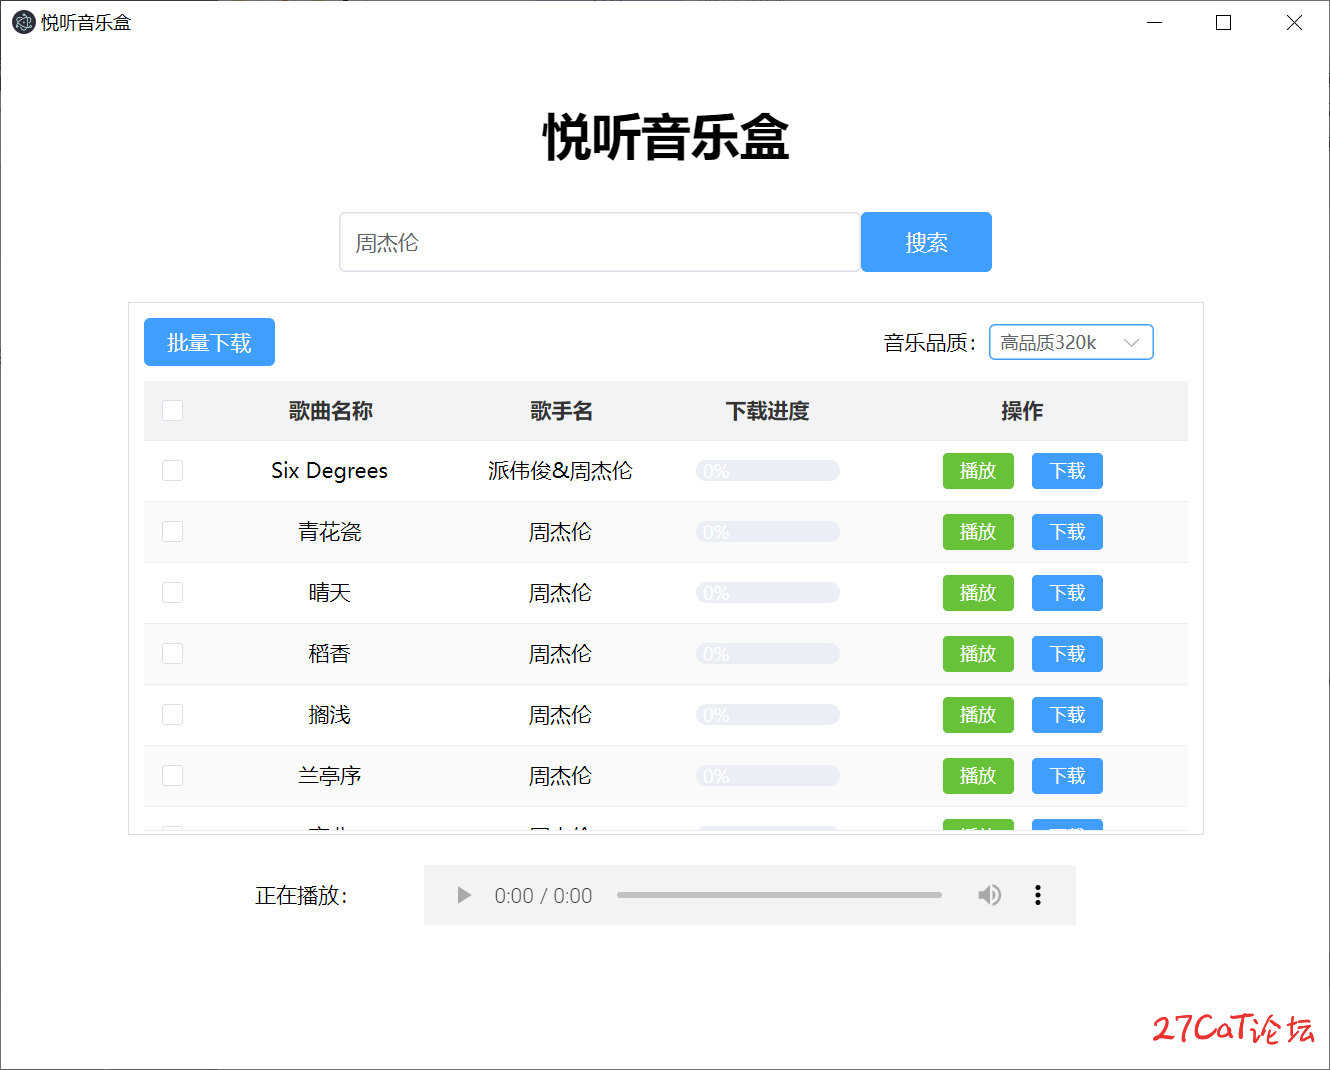This screenshot has width=1330, height=1070.
Task: Click the 0:00 / 0:00 time display
Action: (543, 896)
